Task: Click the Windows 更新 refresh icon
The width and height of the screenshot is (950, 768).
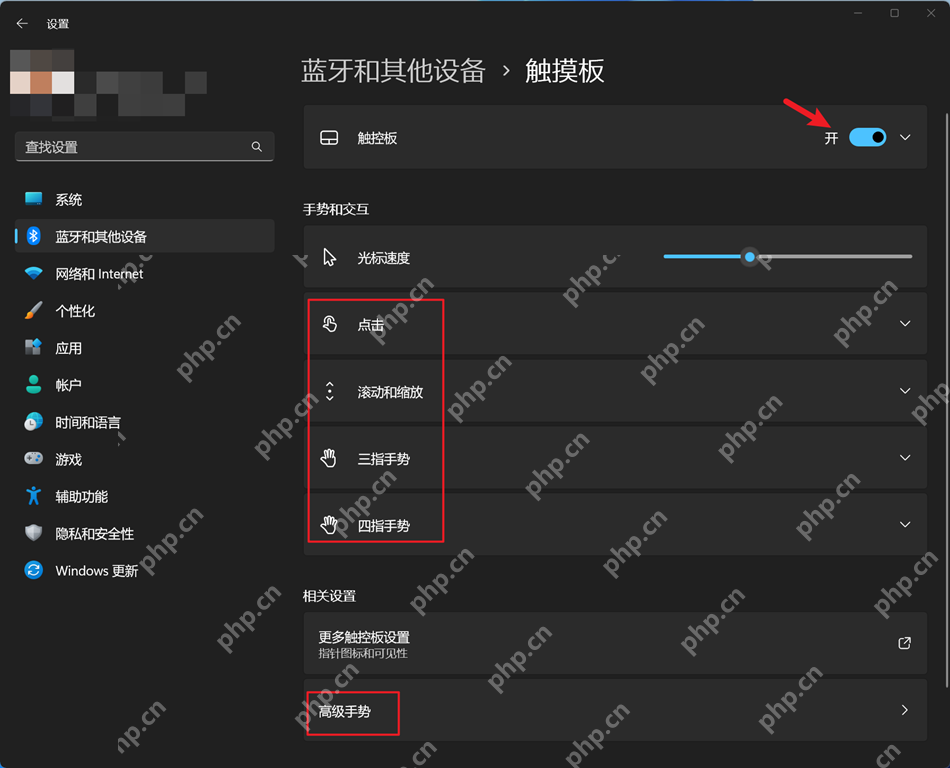Action: (x=33, y=570)
